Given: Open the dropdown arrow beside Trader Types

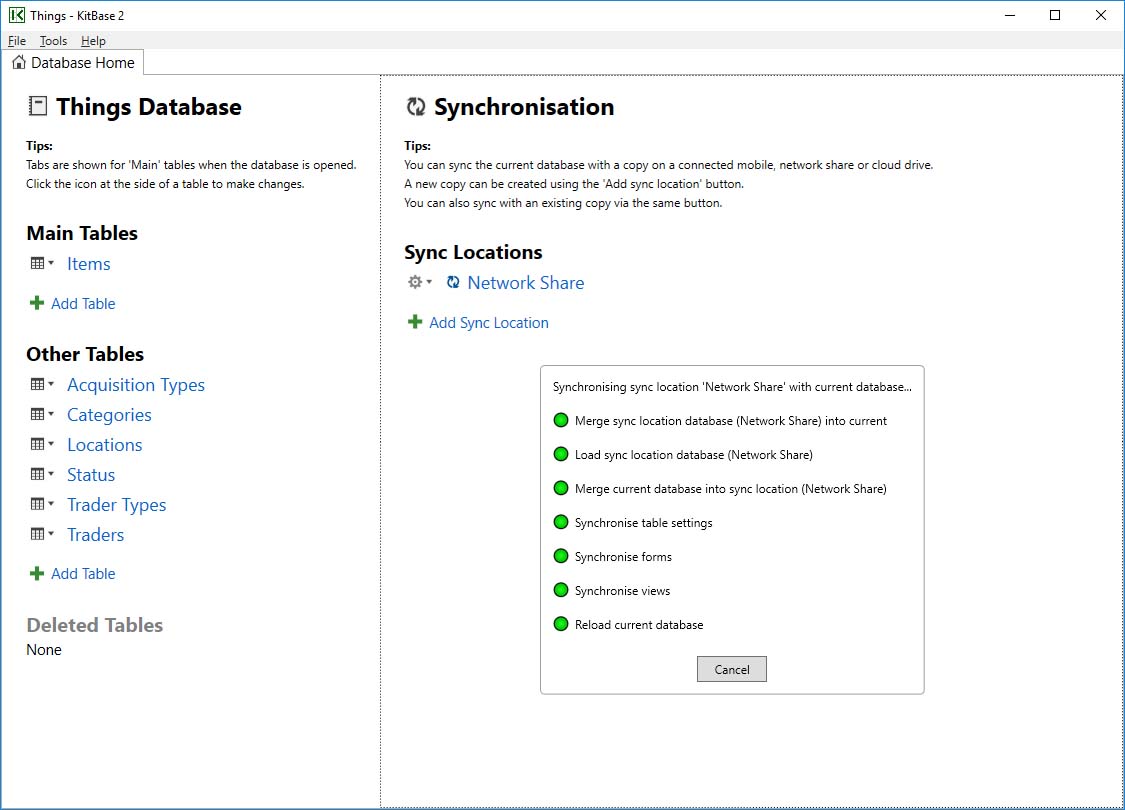Looking at the screenshot, I should [x=51, y=504].
